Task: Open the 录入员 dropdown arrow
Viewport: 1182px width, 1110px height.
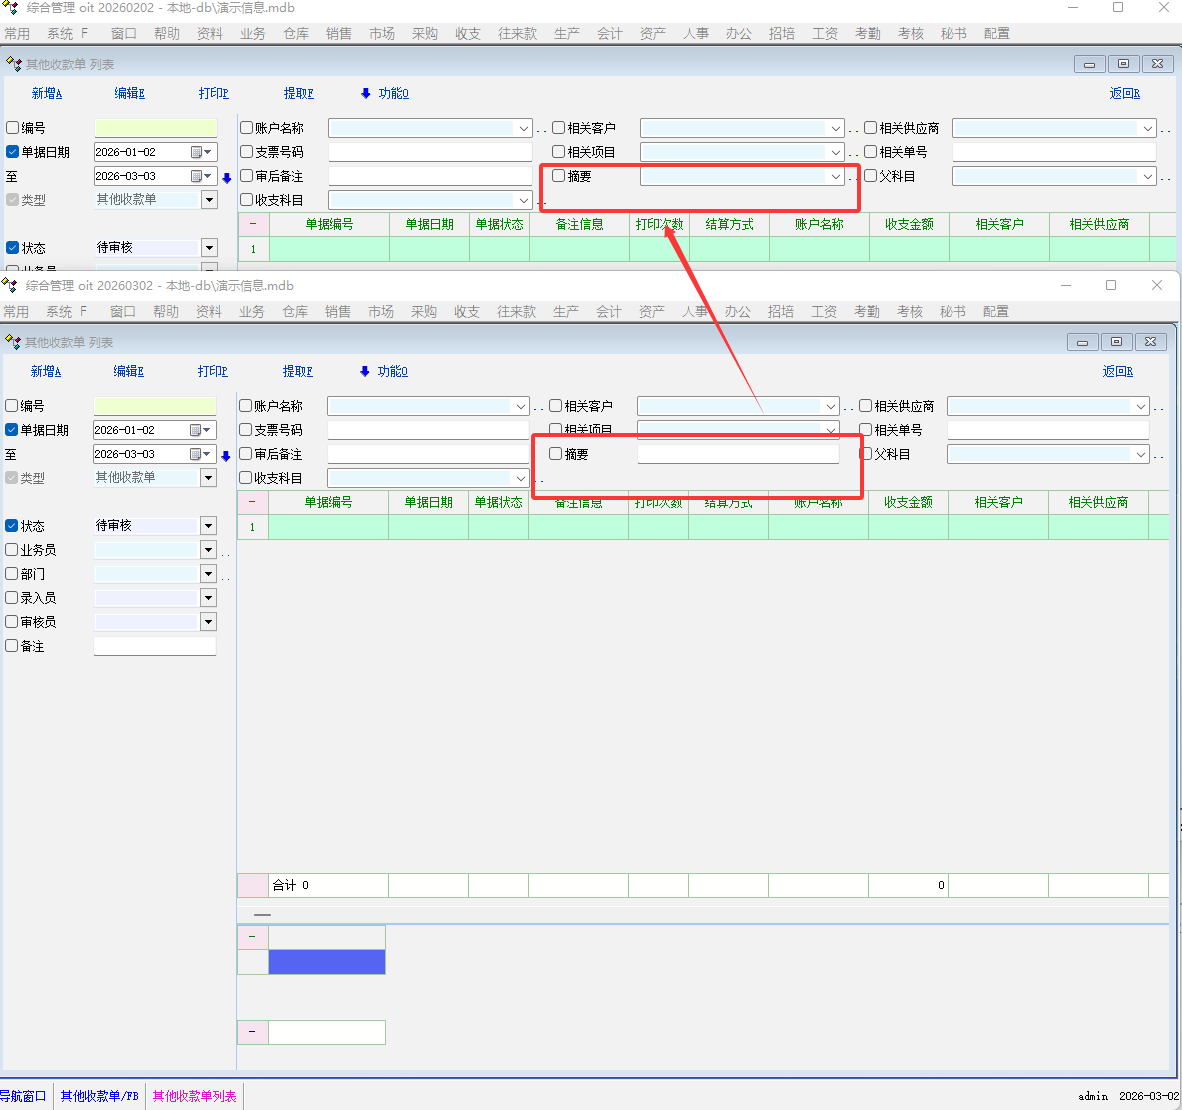Action: click(x=208, y=598)
